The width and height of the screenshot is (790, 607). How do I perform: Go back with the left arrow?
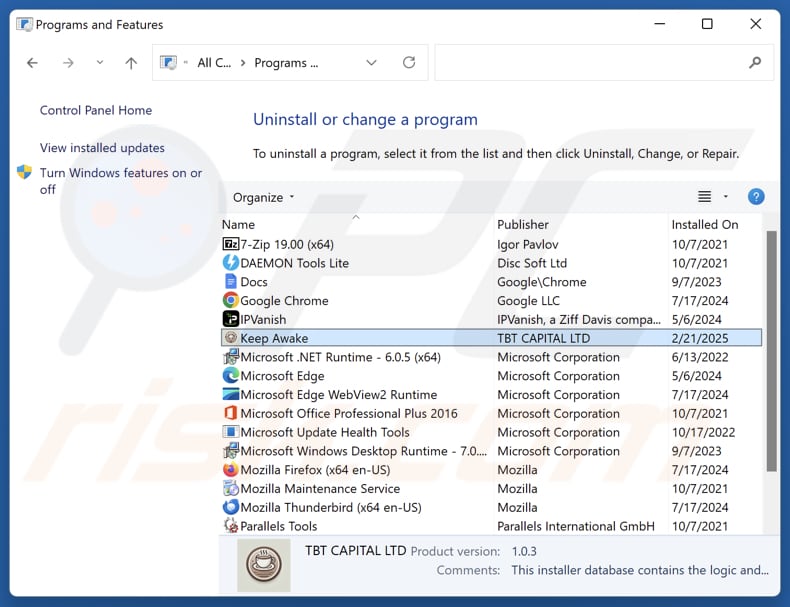32,63
